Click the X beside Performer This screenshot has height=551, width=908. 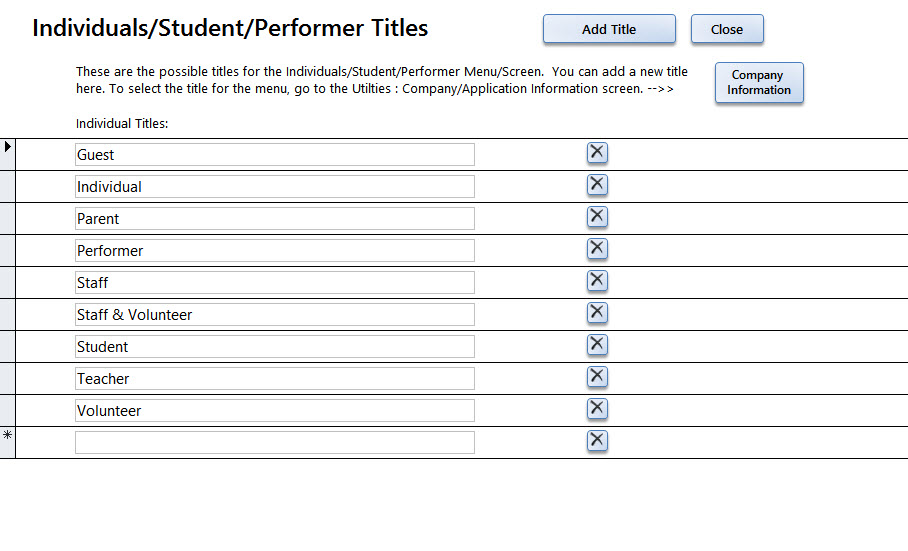tap(597, 249)
